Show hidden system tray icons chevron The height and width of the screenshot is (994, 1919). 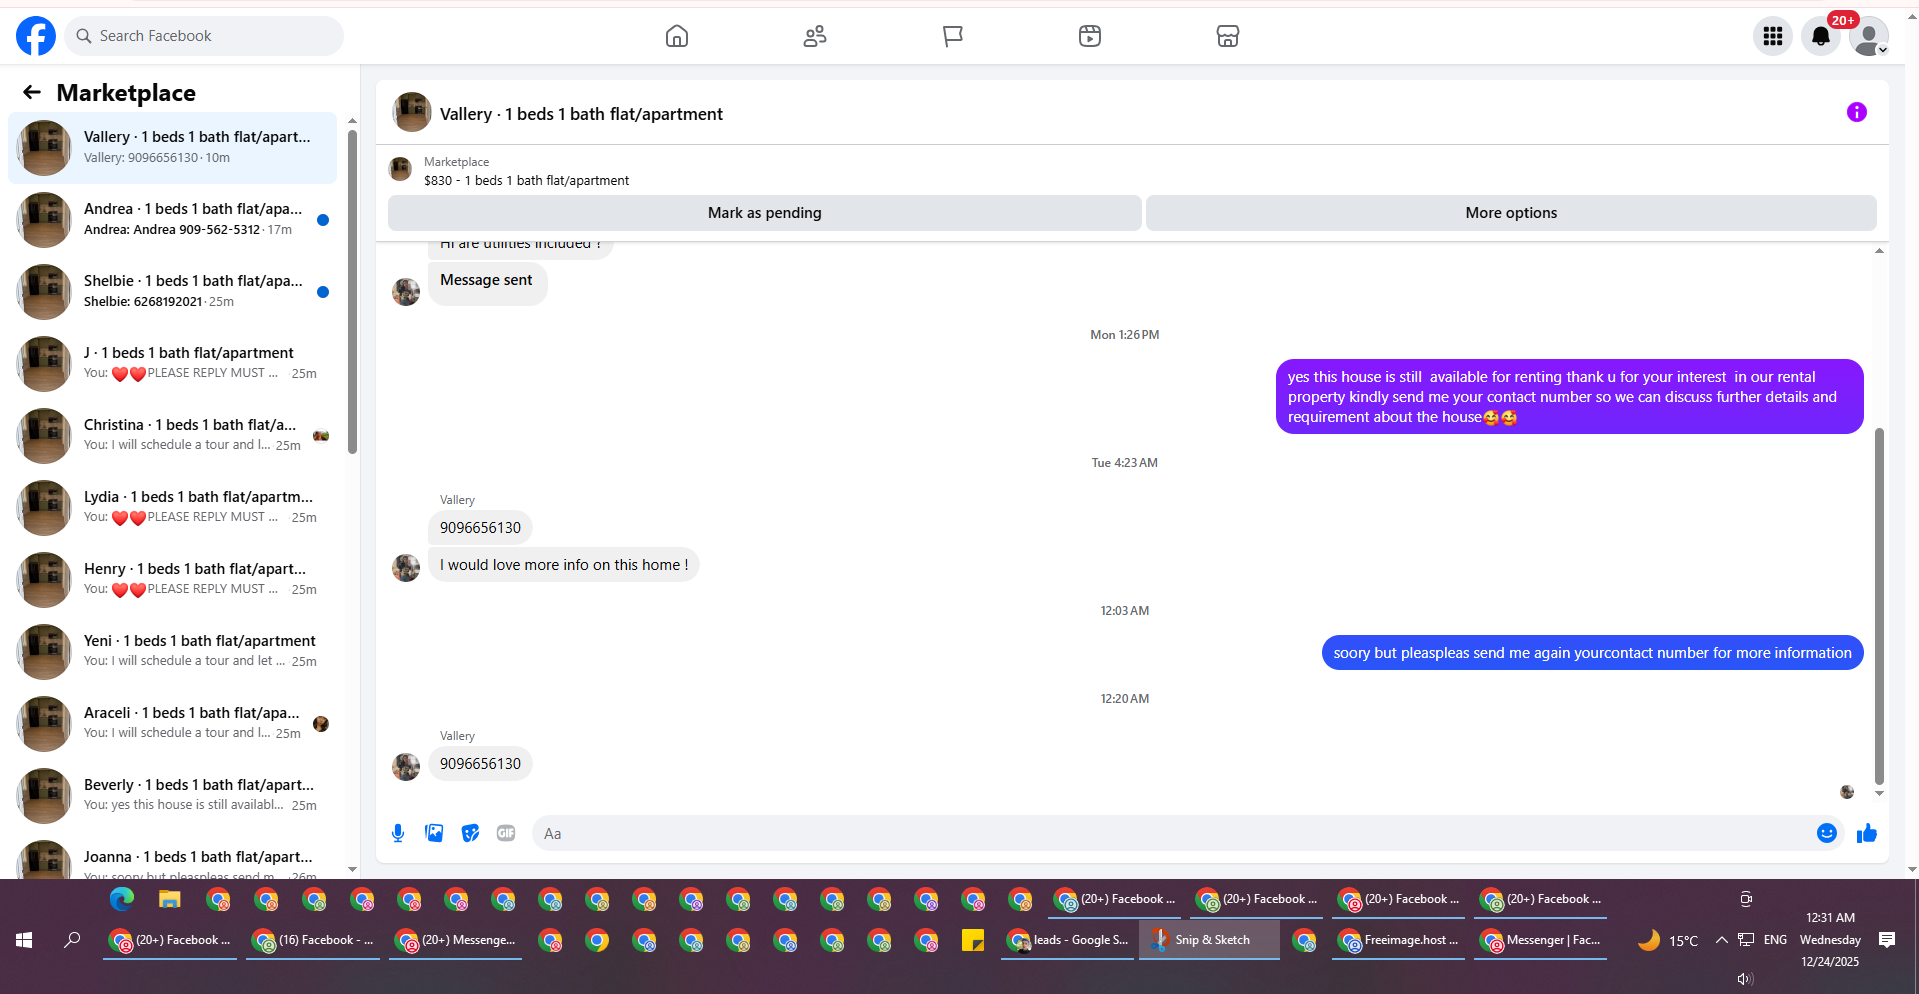click(x=1721, y=940)
